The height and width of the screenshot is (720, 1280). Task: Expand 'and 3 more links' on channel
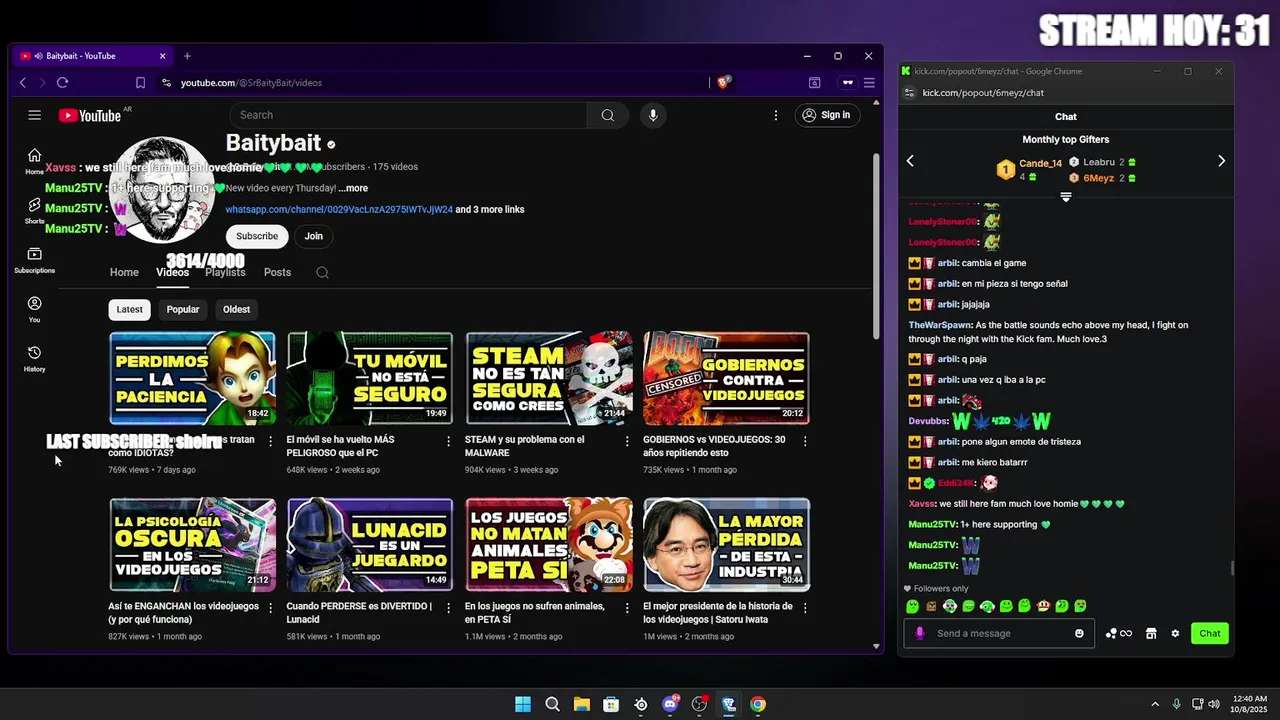(x=490, y=210)
